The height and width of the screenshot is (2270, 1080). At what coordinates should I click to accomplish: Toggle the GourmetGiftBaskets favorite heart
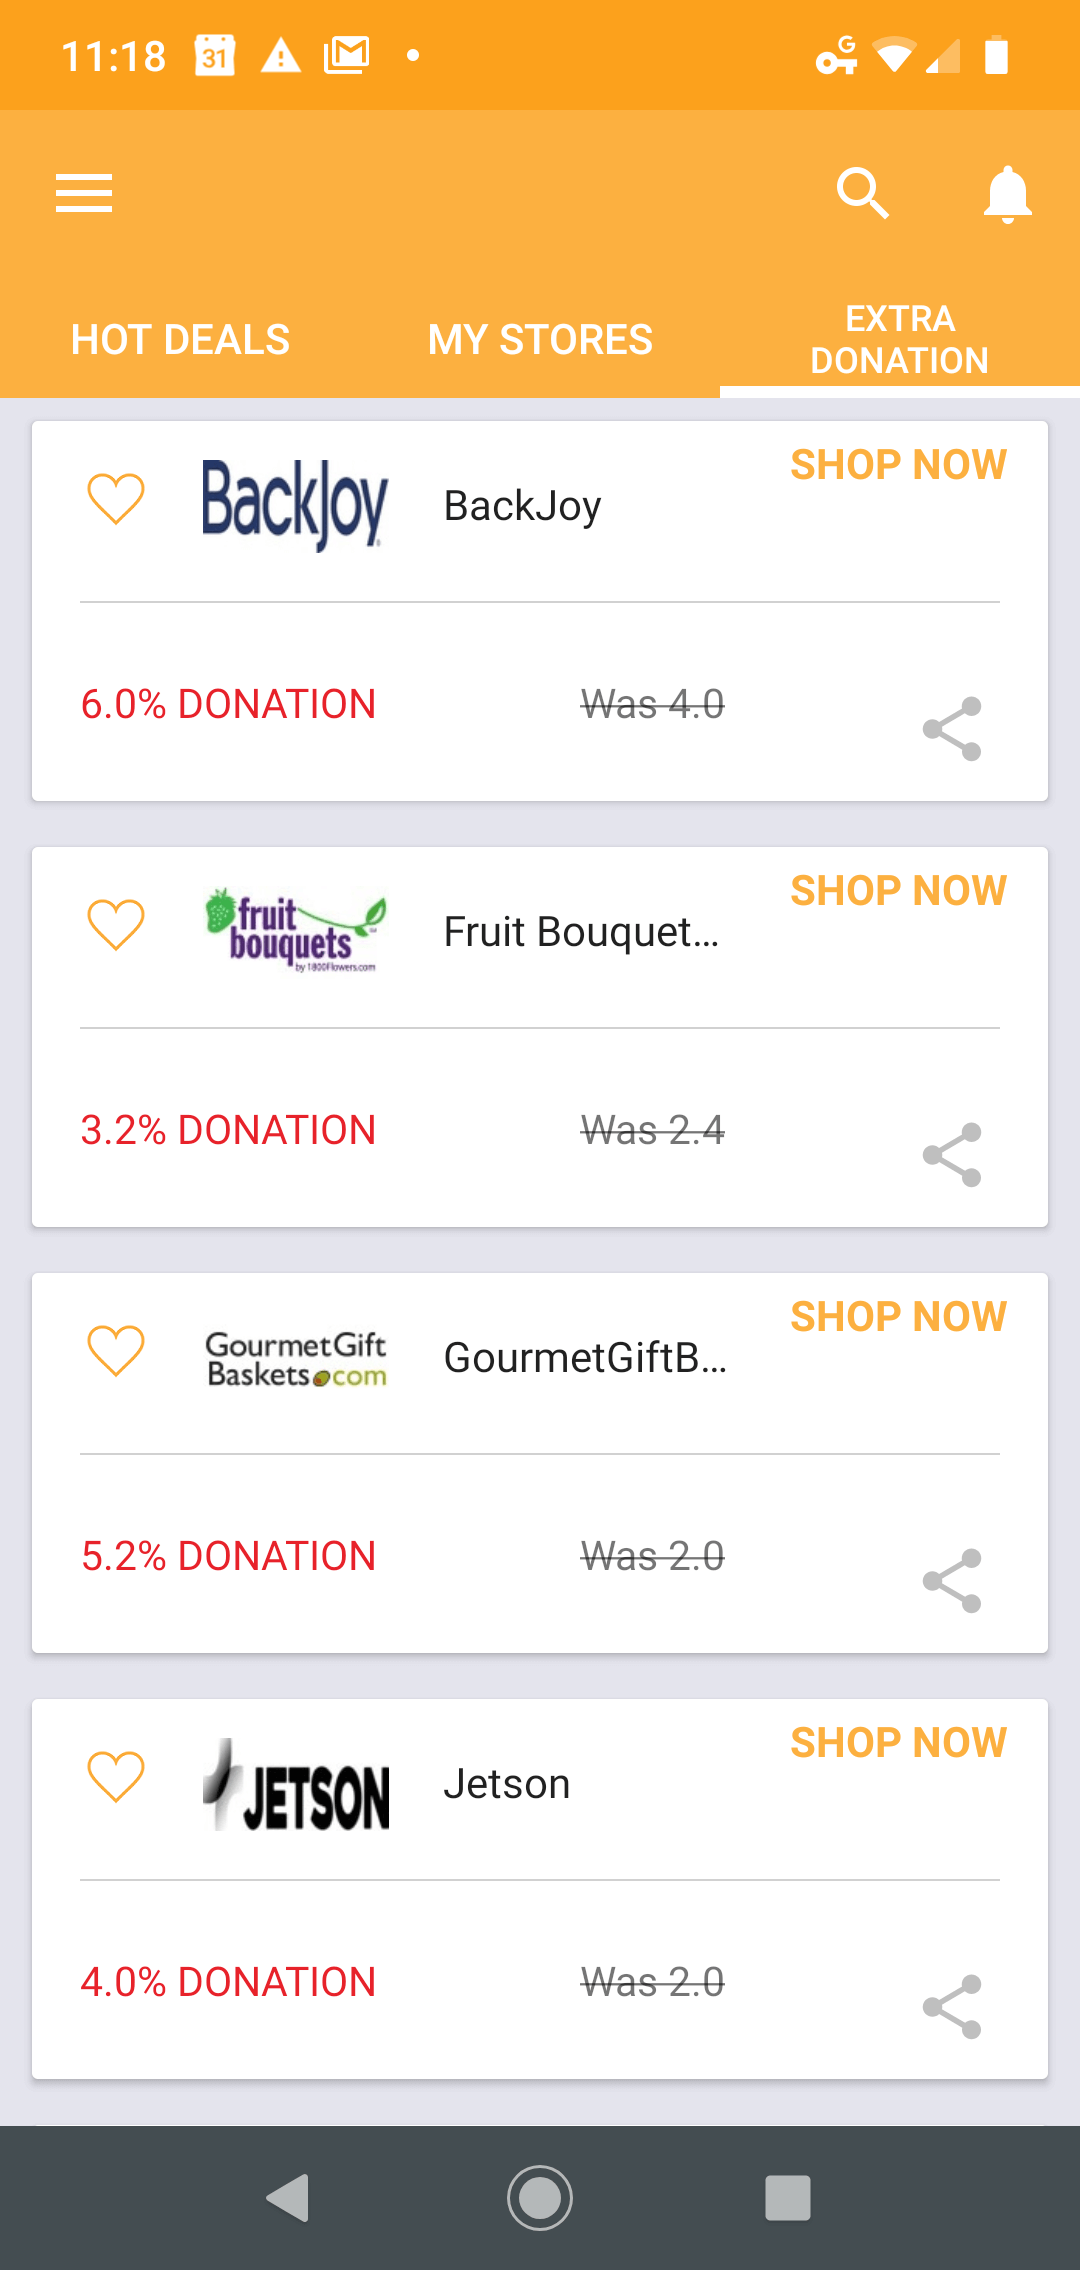116,1350
